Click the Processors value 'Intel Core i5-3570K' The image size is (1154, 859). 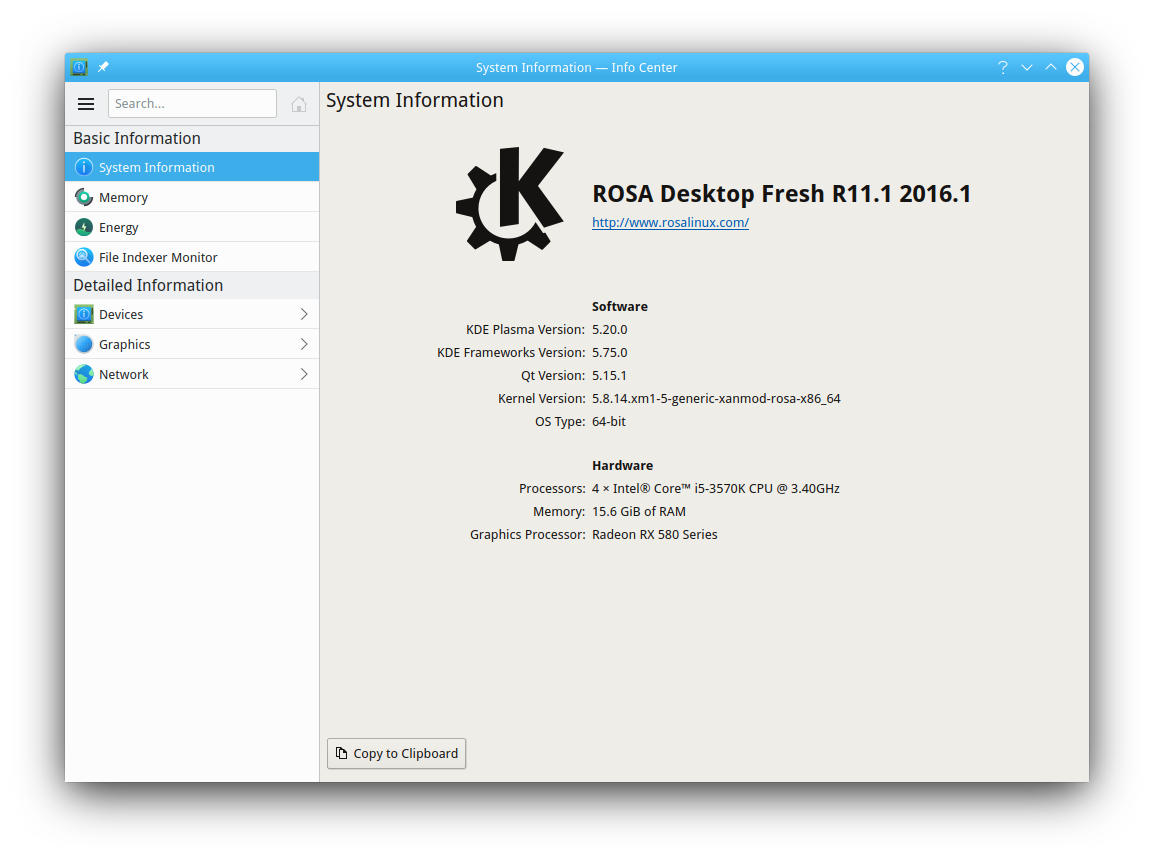[x=715, y=489]
